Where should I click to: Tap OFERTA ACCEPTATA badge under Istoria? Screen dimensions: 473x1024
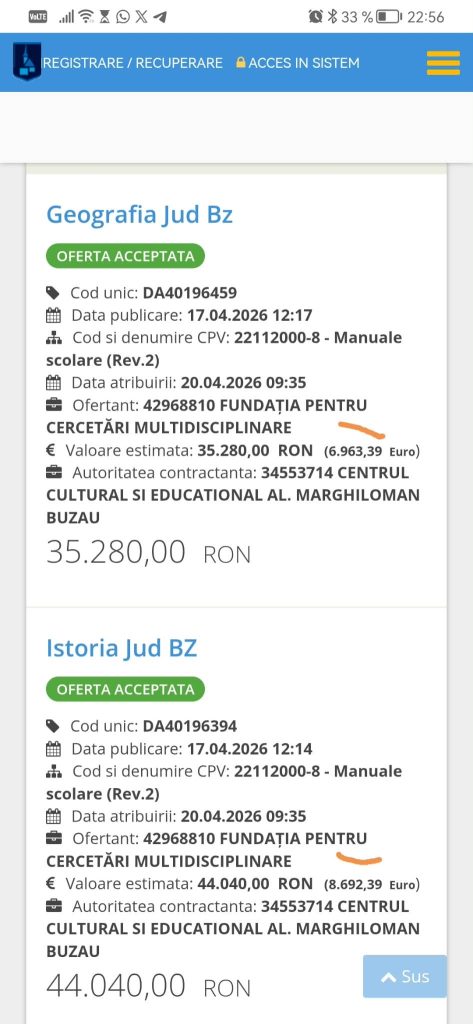(x=125, y=690)
